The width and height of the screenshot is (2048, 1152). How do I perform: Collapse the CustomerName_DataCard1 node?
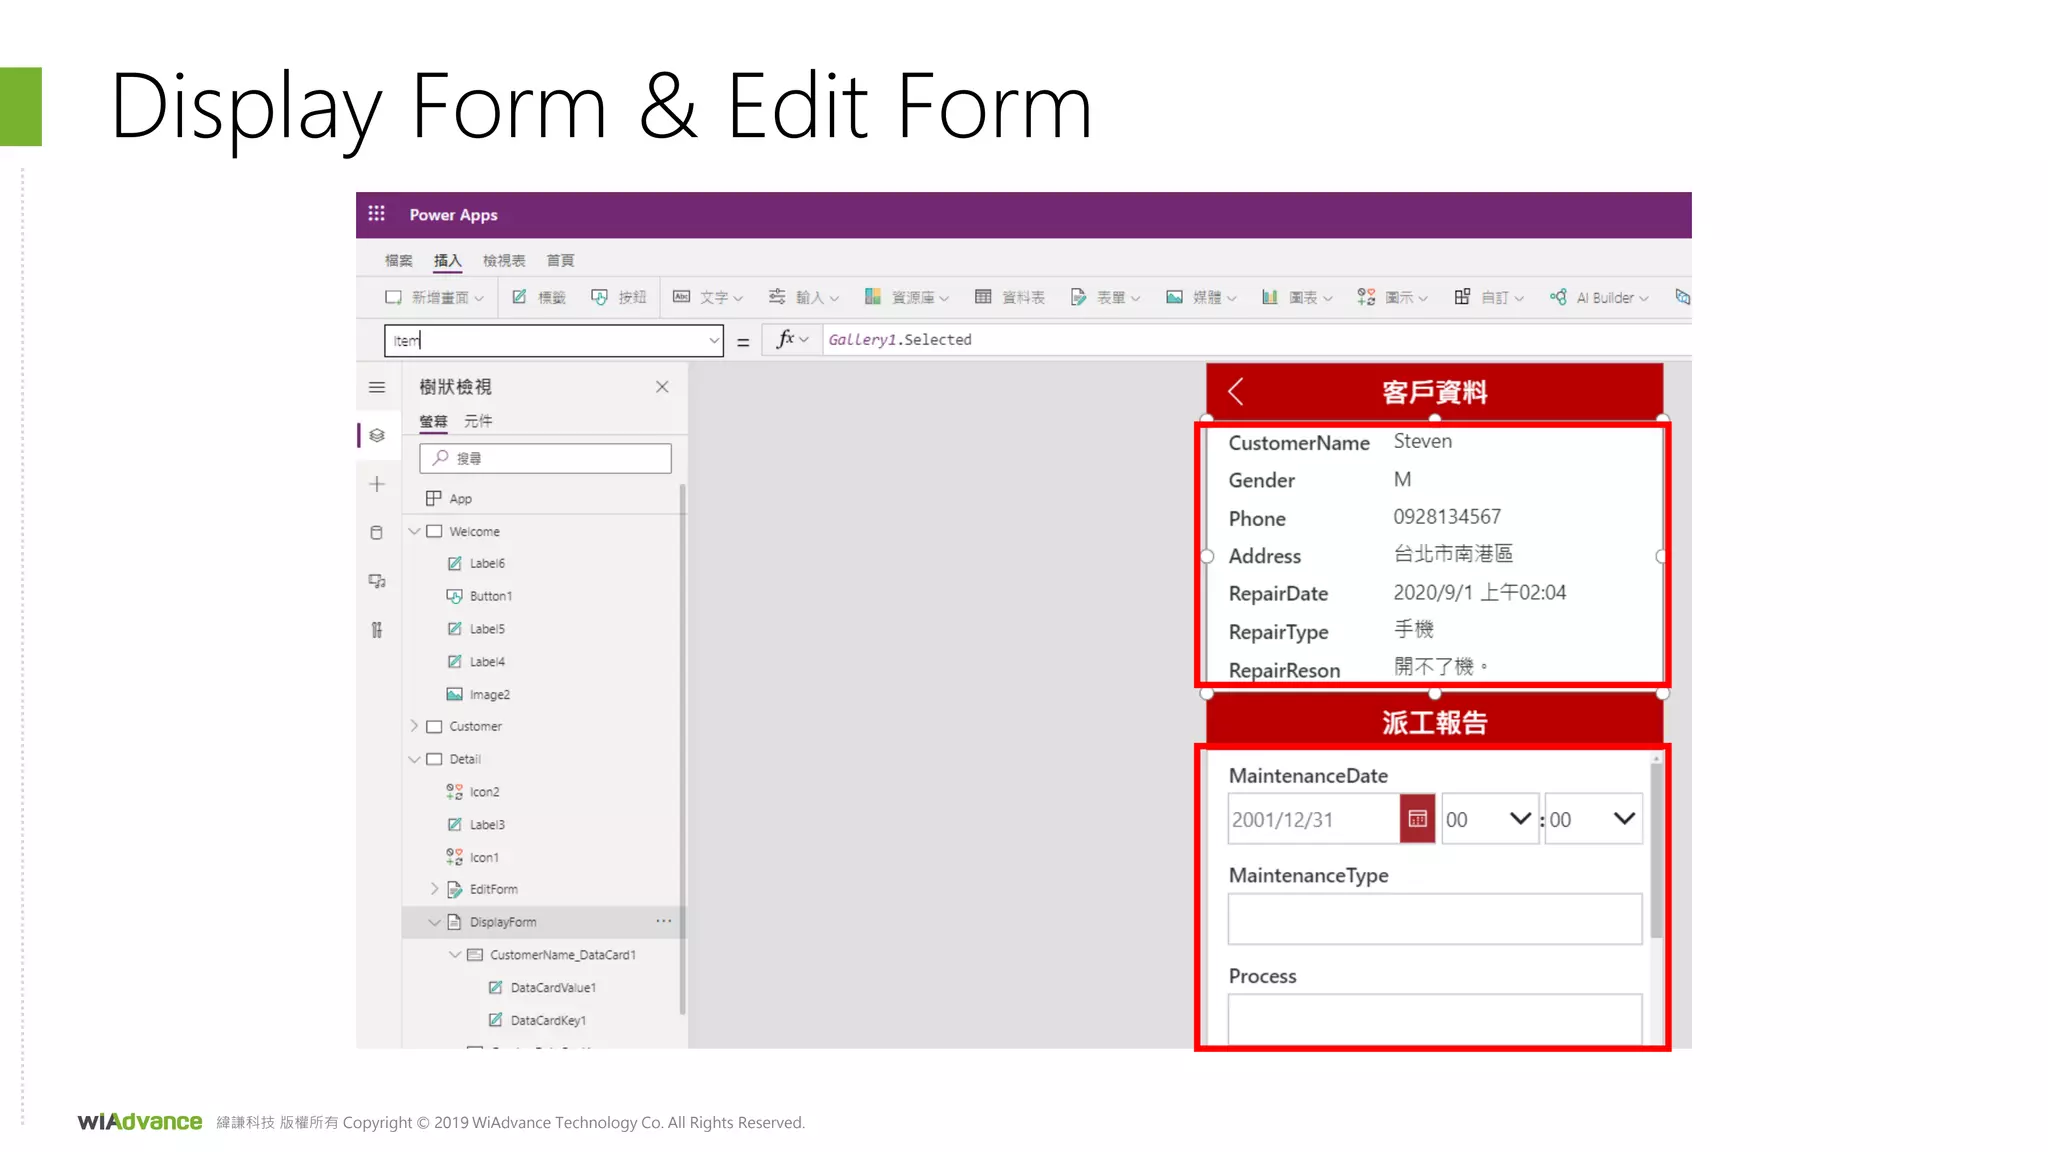point(455,955)
